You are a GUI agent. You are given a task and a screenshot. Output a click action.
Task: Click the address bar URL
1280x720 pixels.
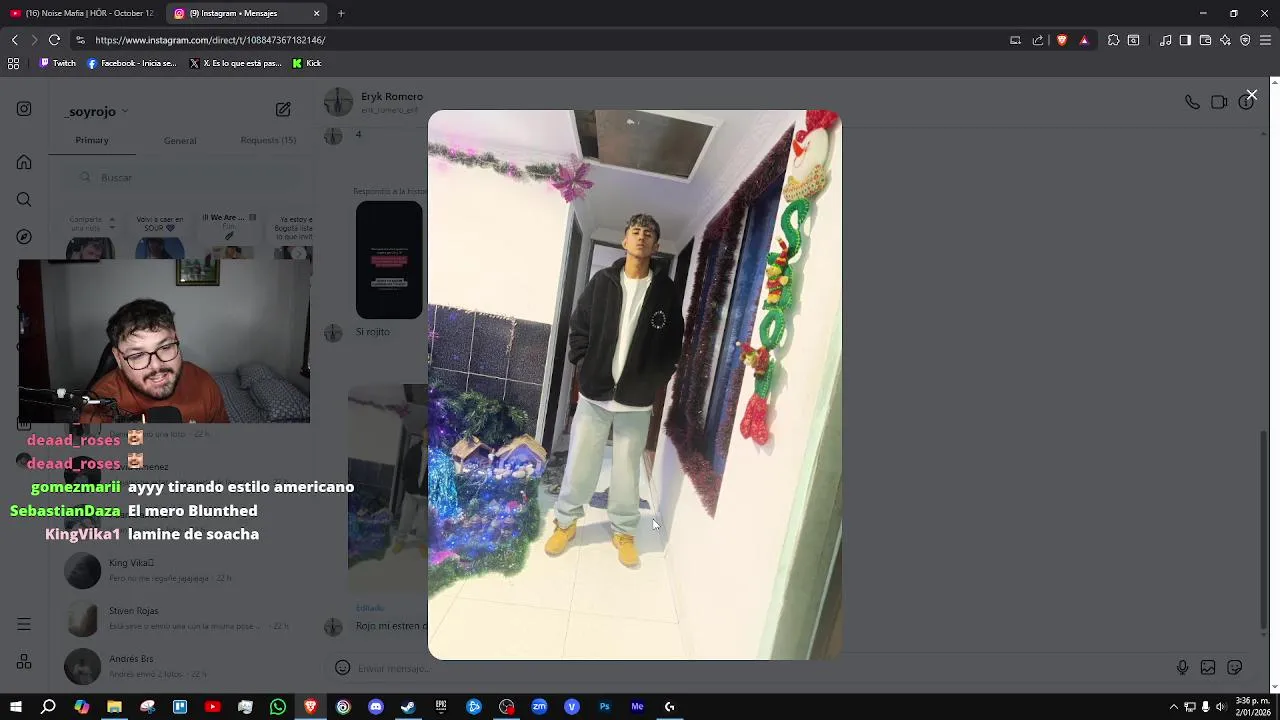tap(210, 40)
